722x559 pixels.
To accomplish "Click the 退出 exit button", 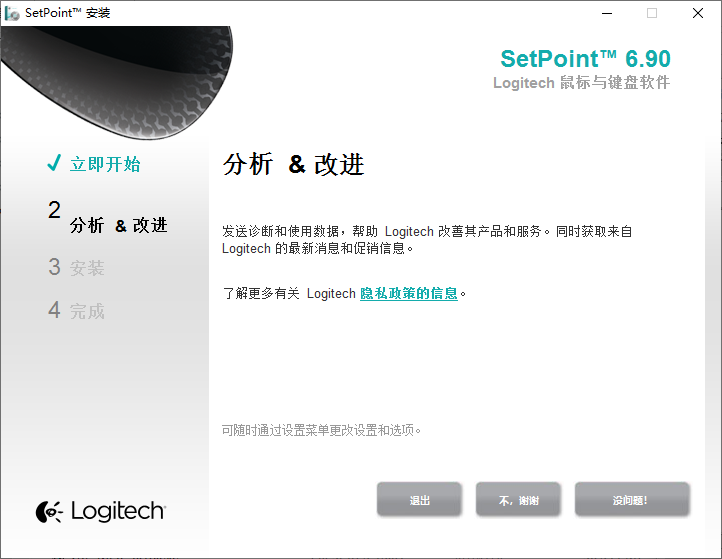I will [x=419, y=499].
